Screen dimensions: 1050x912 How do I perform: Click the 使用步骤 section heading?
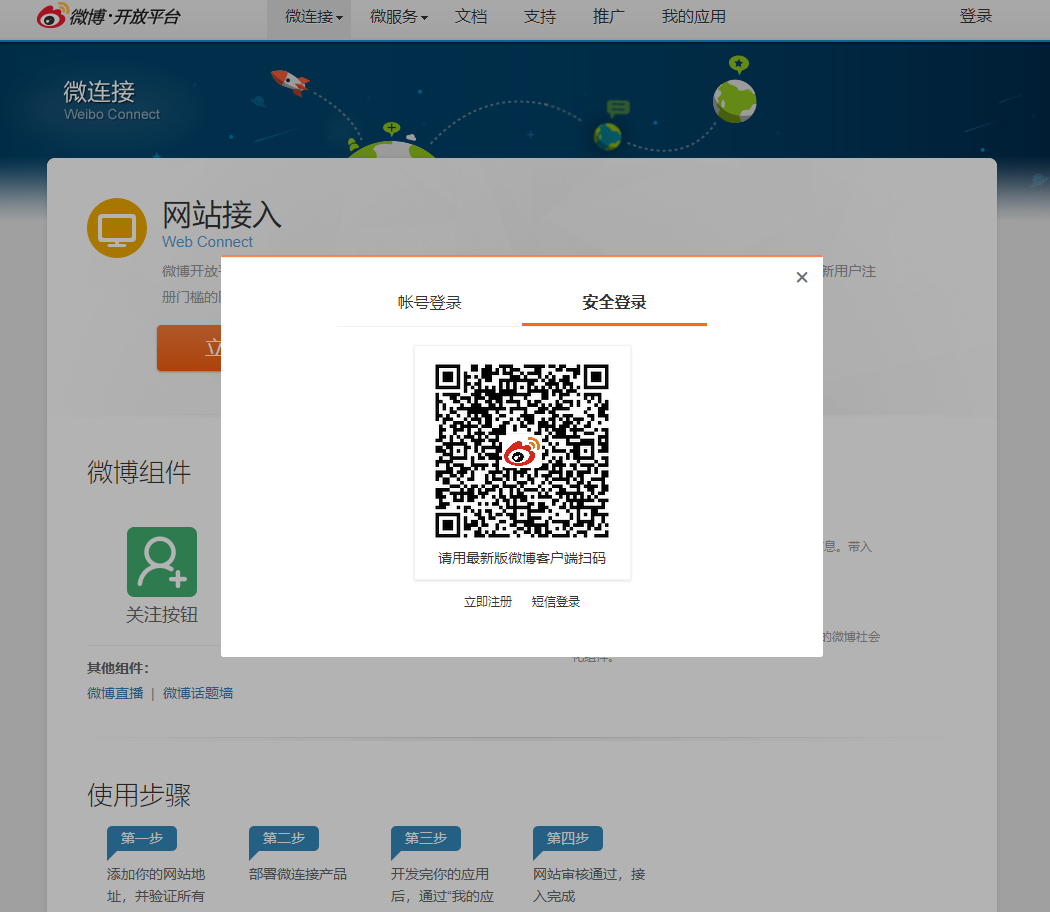139,795
